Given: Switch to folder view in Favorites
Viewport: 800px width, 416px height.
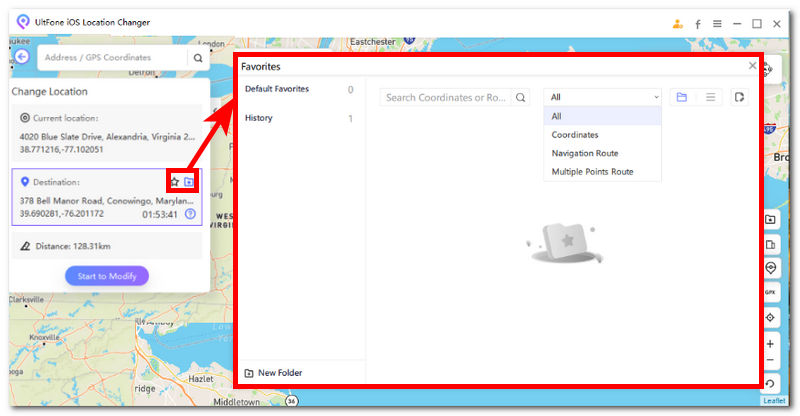Looking at the screenshot, I should tap(682, 98).
